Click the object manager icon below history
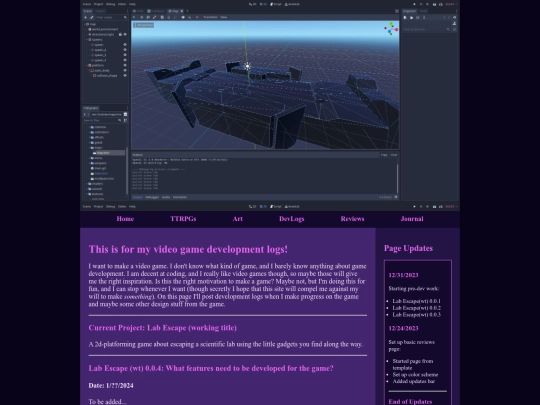The height and width of the screenshot is (405, 540). [455, 23]
